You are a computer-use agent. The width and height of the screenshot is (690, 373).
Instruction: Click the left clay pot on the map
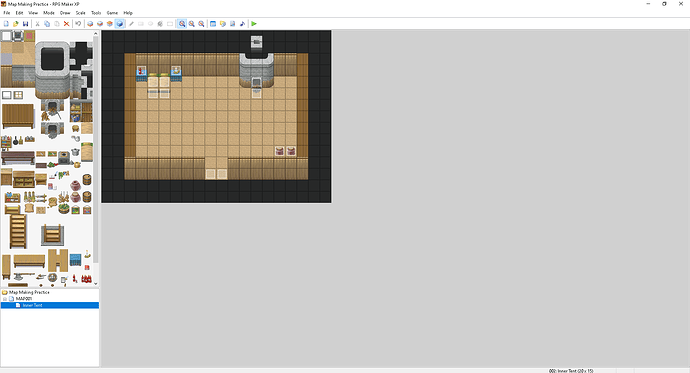click(279, 151)
